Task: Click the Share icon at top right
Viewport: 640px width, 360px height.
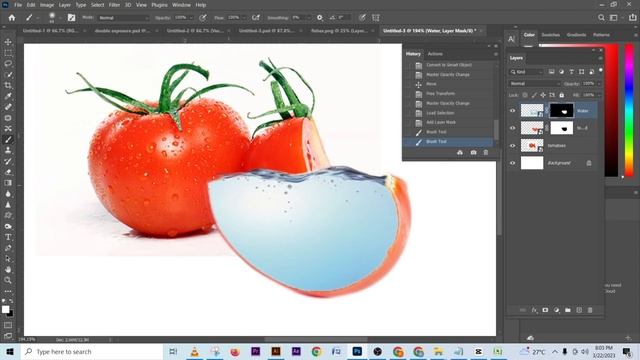Action: click(632, 18)
